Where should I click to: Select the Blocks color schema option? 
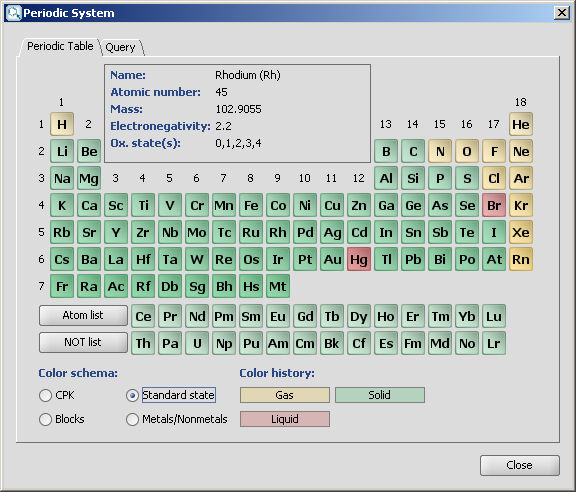pyautogui.click(x=62, y=419)
